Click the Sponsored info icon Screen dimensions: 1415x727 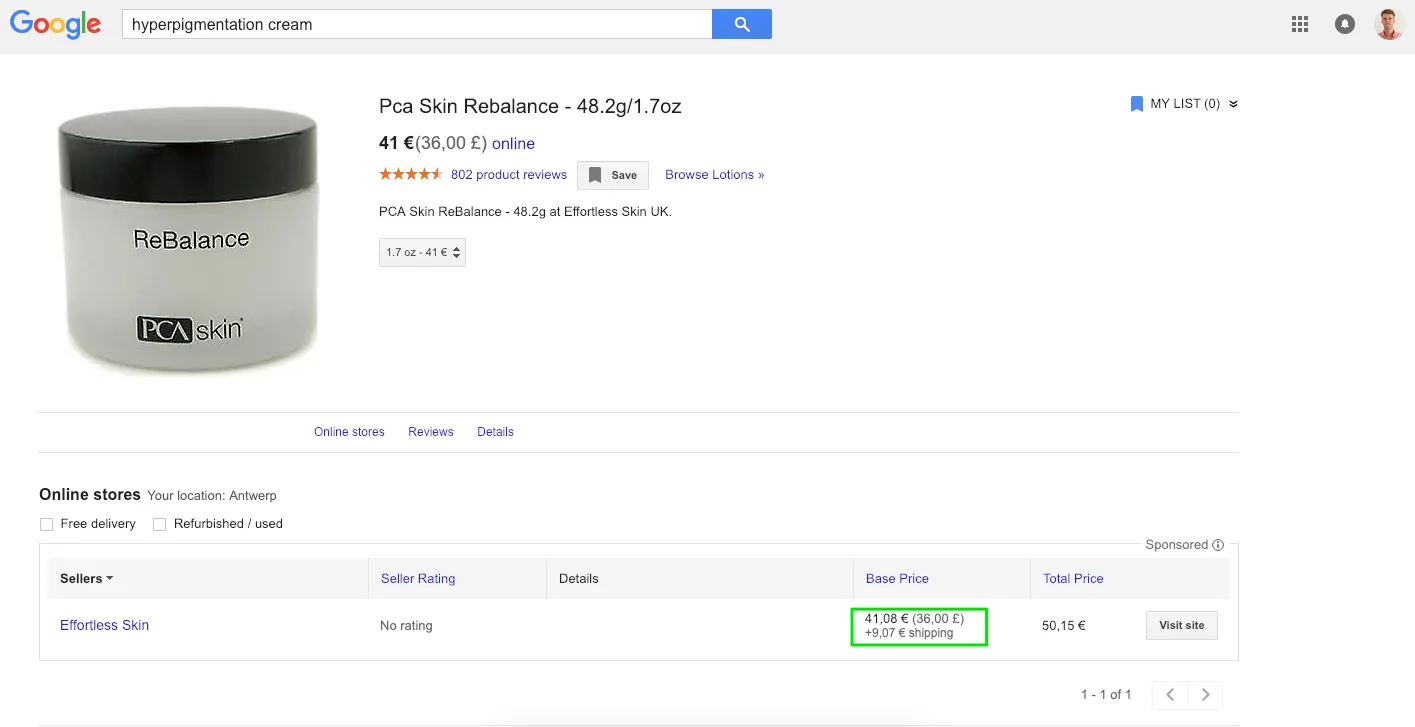point(1218,545)
